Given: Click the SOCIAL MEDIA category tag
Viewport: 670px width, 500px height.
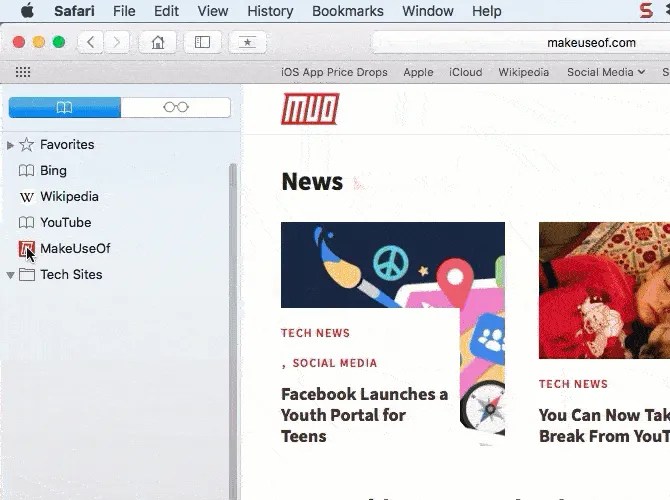Looking at the screenshot, I should [x=335, y=363].
